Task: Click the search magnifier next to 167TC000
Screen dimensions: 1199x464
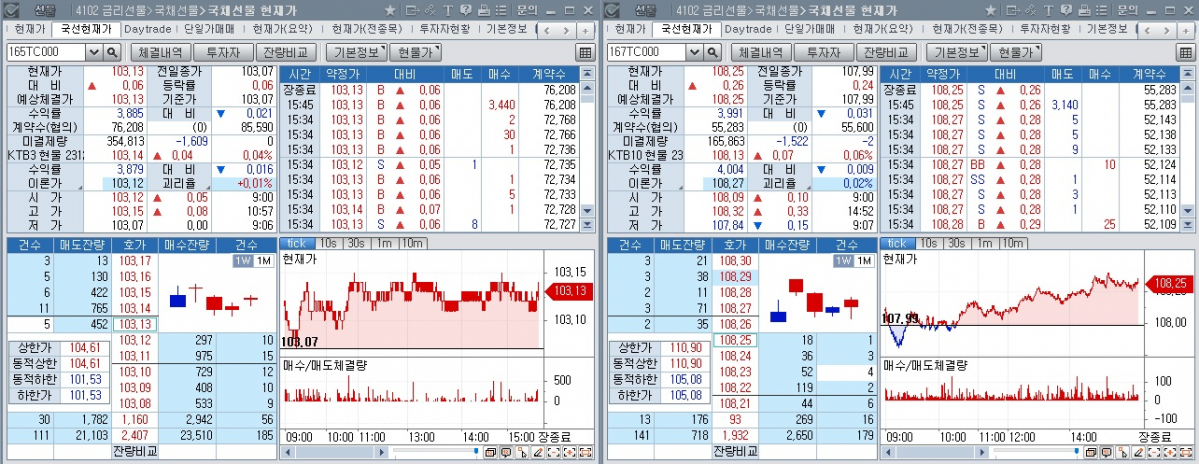Action: pos(712,52)
